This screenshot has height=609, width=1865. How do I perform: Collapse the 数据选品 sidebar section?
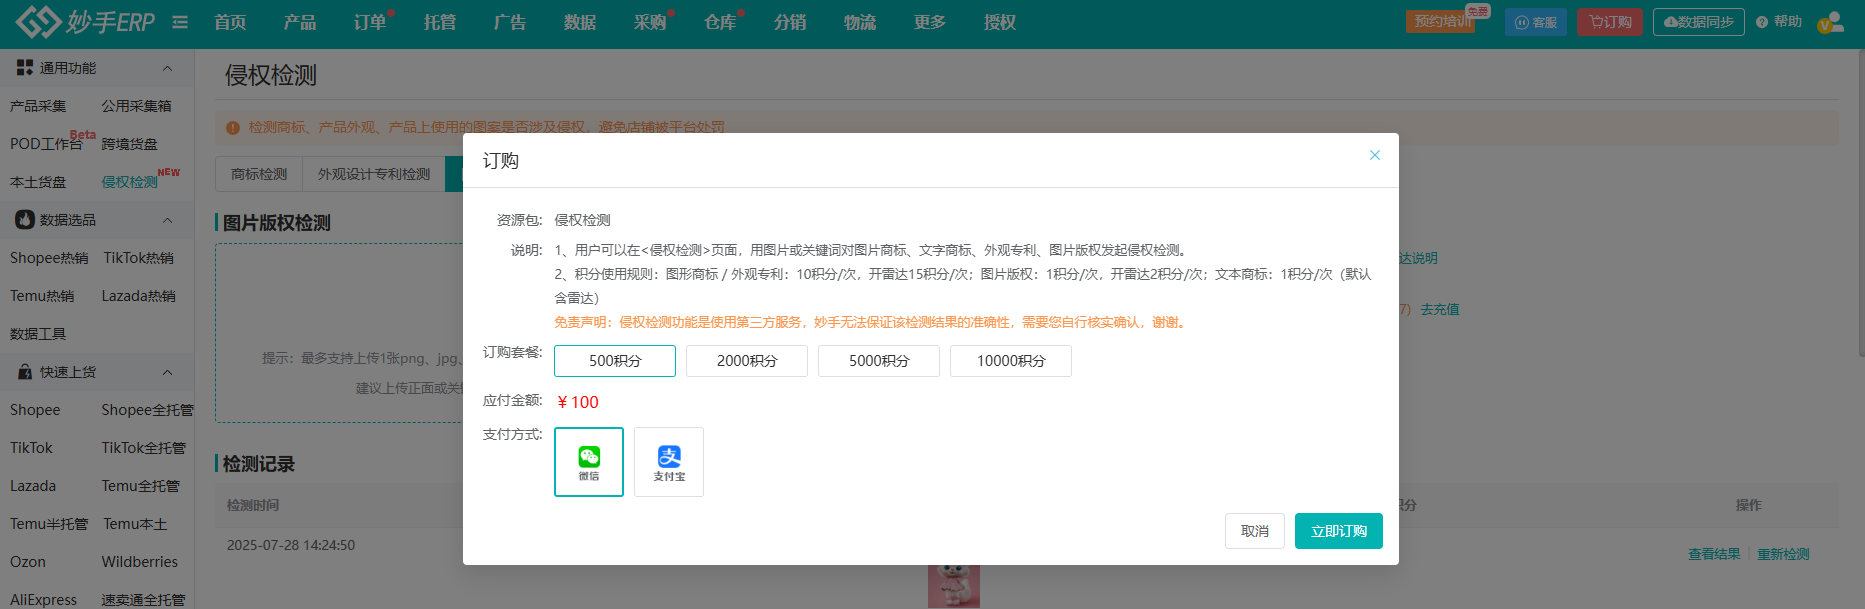(167, 220)
